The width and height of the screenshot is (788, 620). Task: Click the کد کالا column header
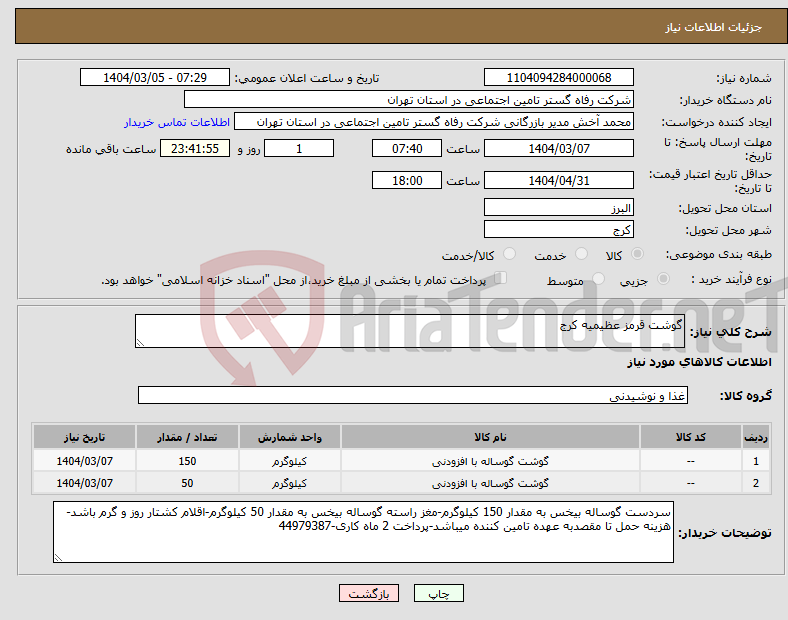tap(691, 437)
